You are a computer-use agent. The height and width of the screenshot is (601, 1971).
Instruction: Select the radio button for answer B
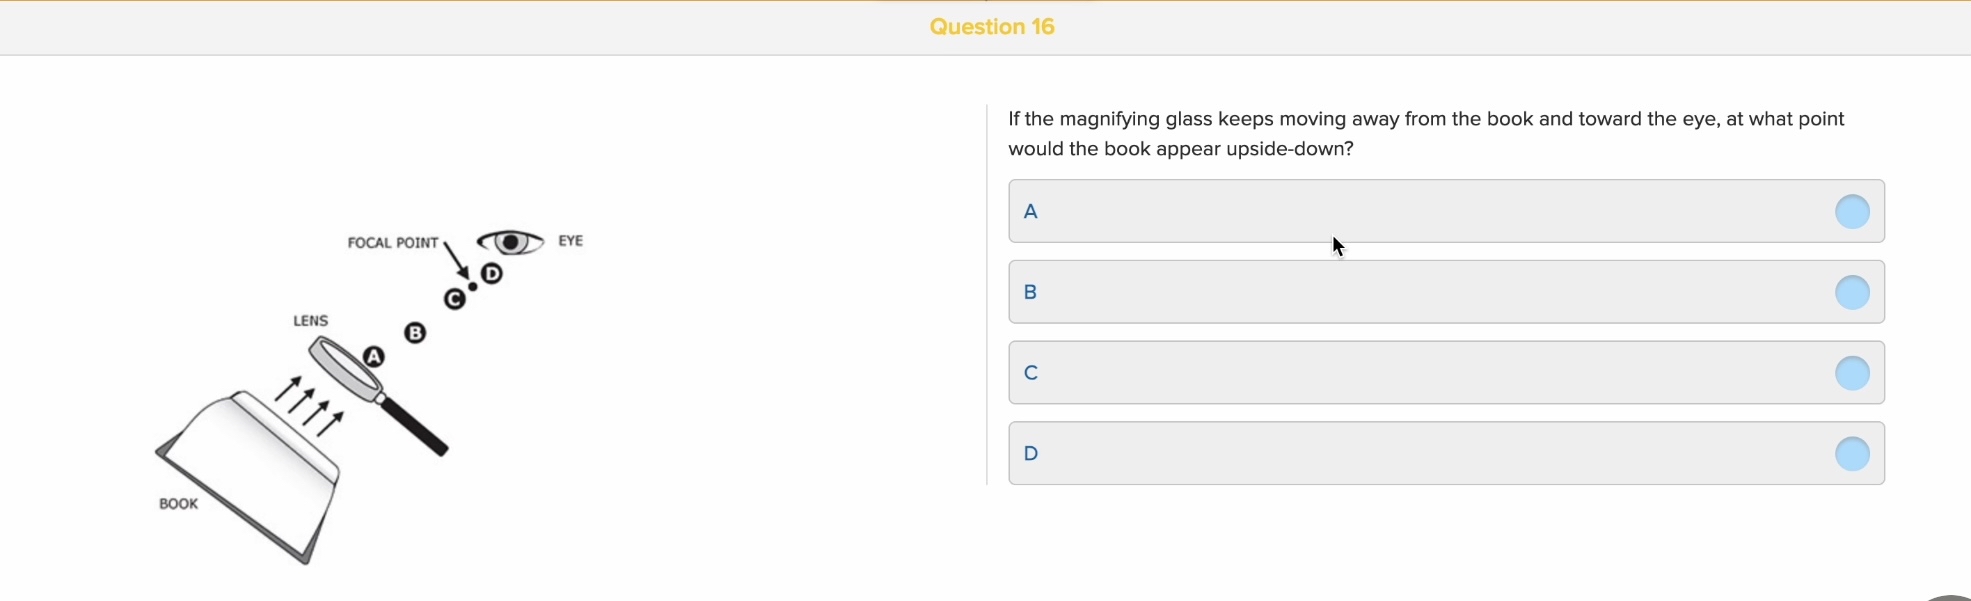click(x=1853, y=292)
